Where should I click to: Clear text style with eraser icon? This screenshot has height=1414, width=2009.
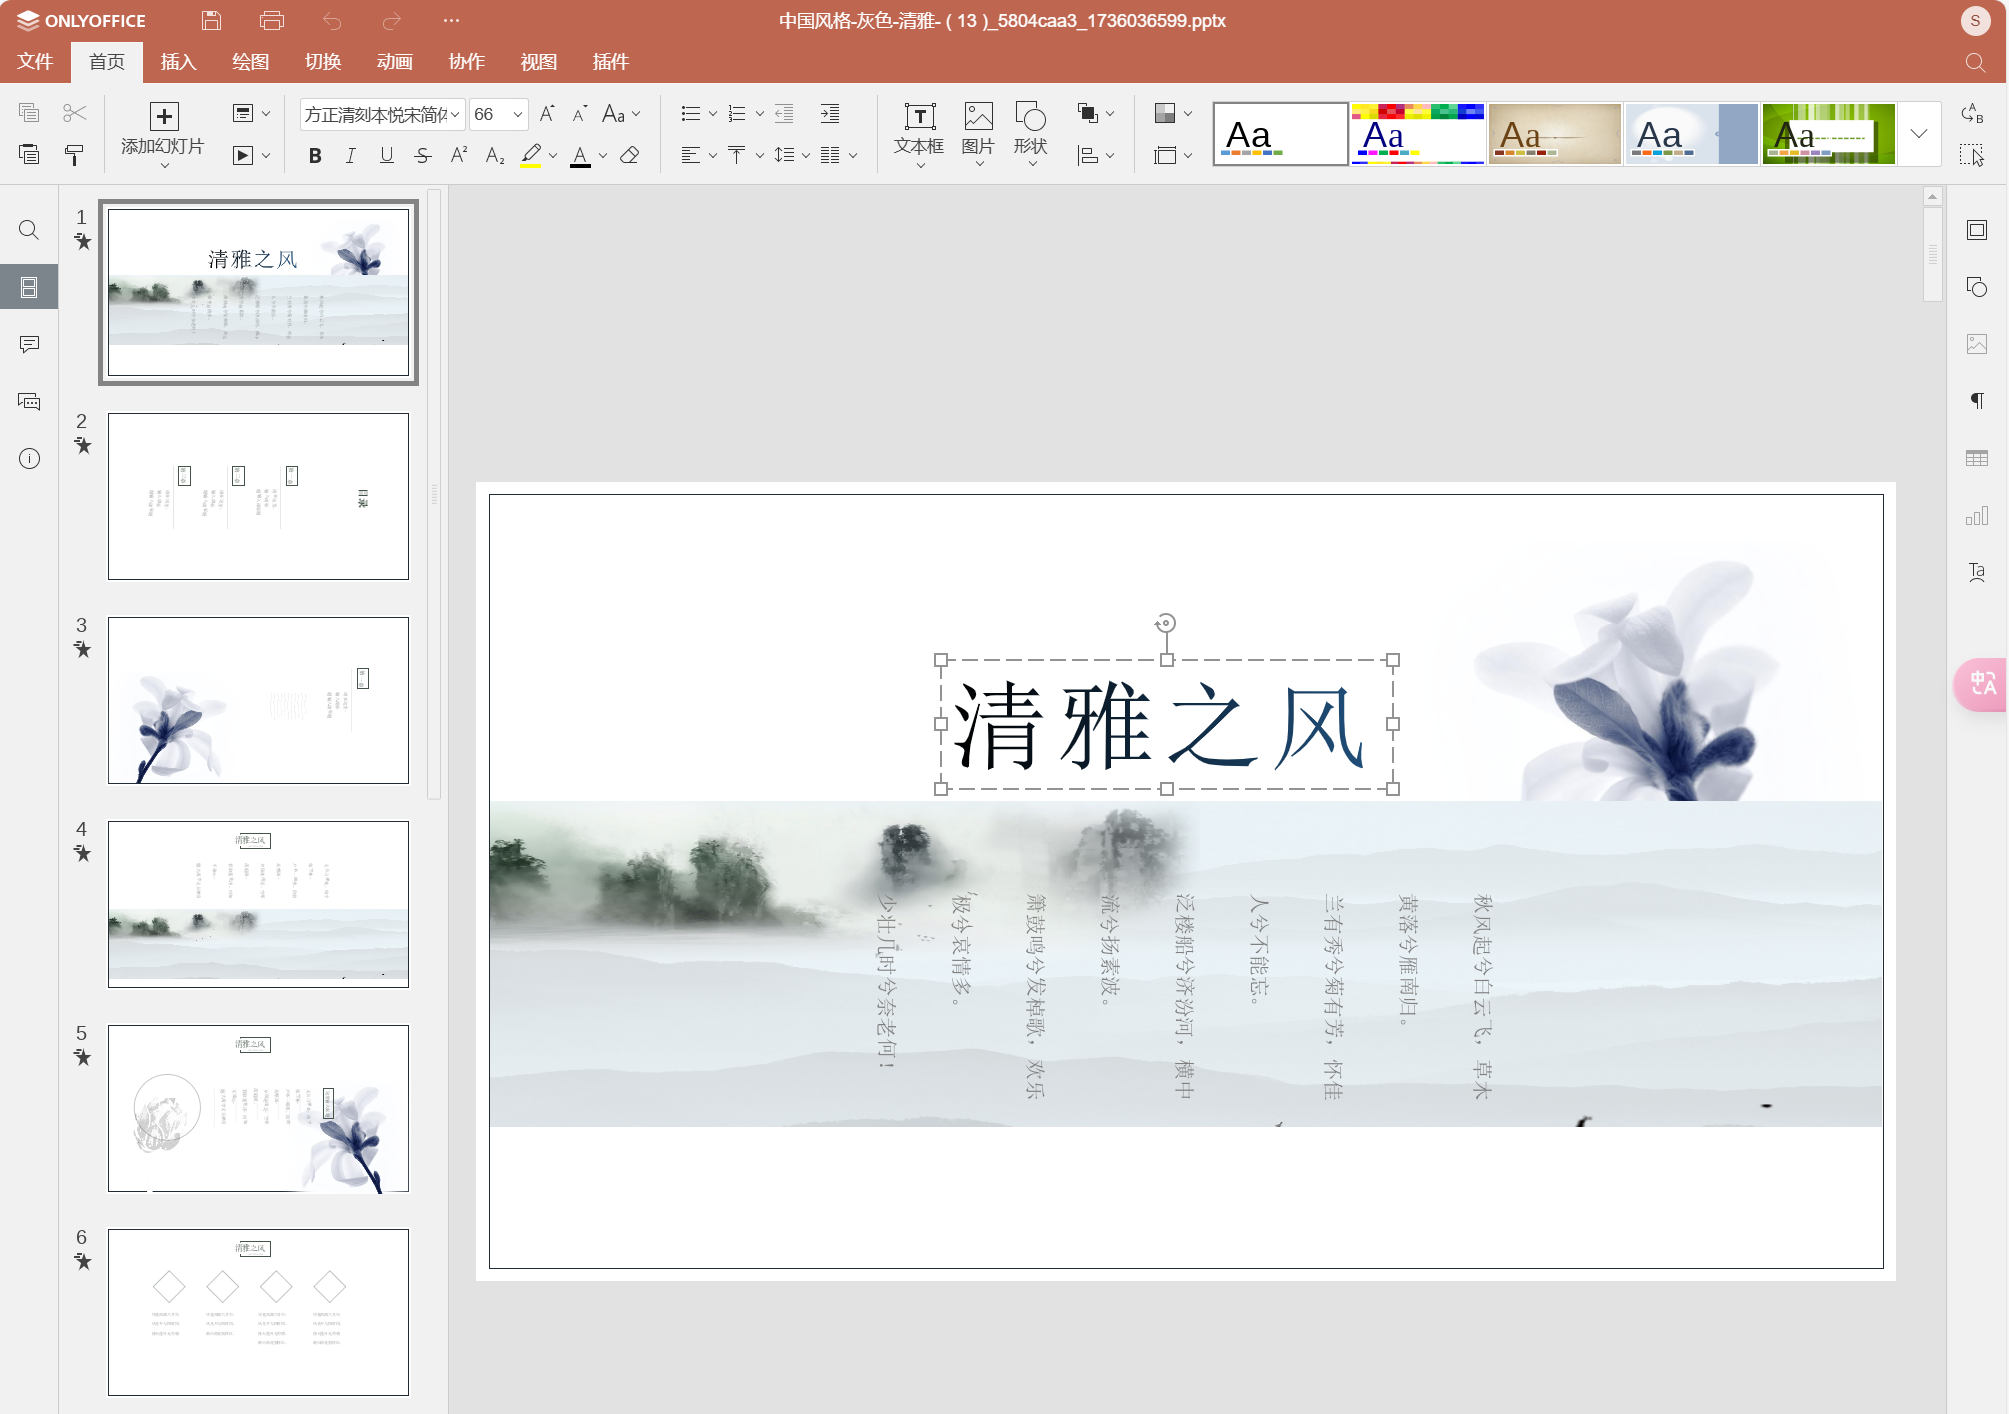point(630,155)
